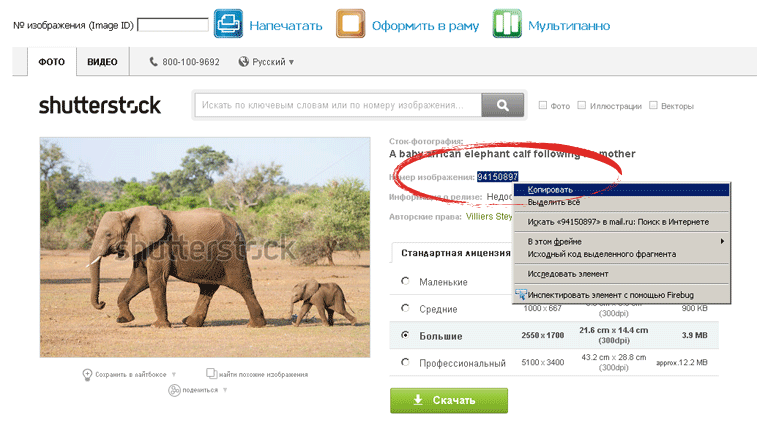The width and height of the screenshot is (757, 423).
Task: Click the green Мультипанно panels icon
Action: [507, 24]
